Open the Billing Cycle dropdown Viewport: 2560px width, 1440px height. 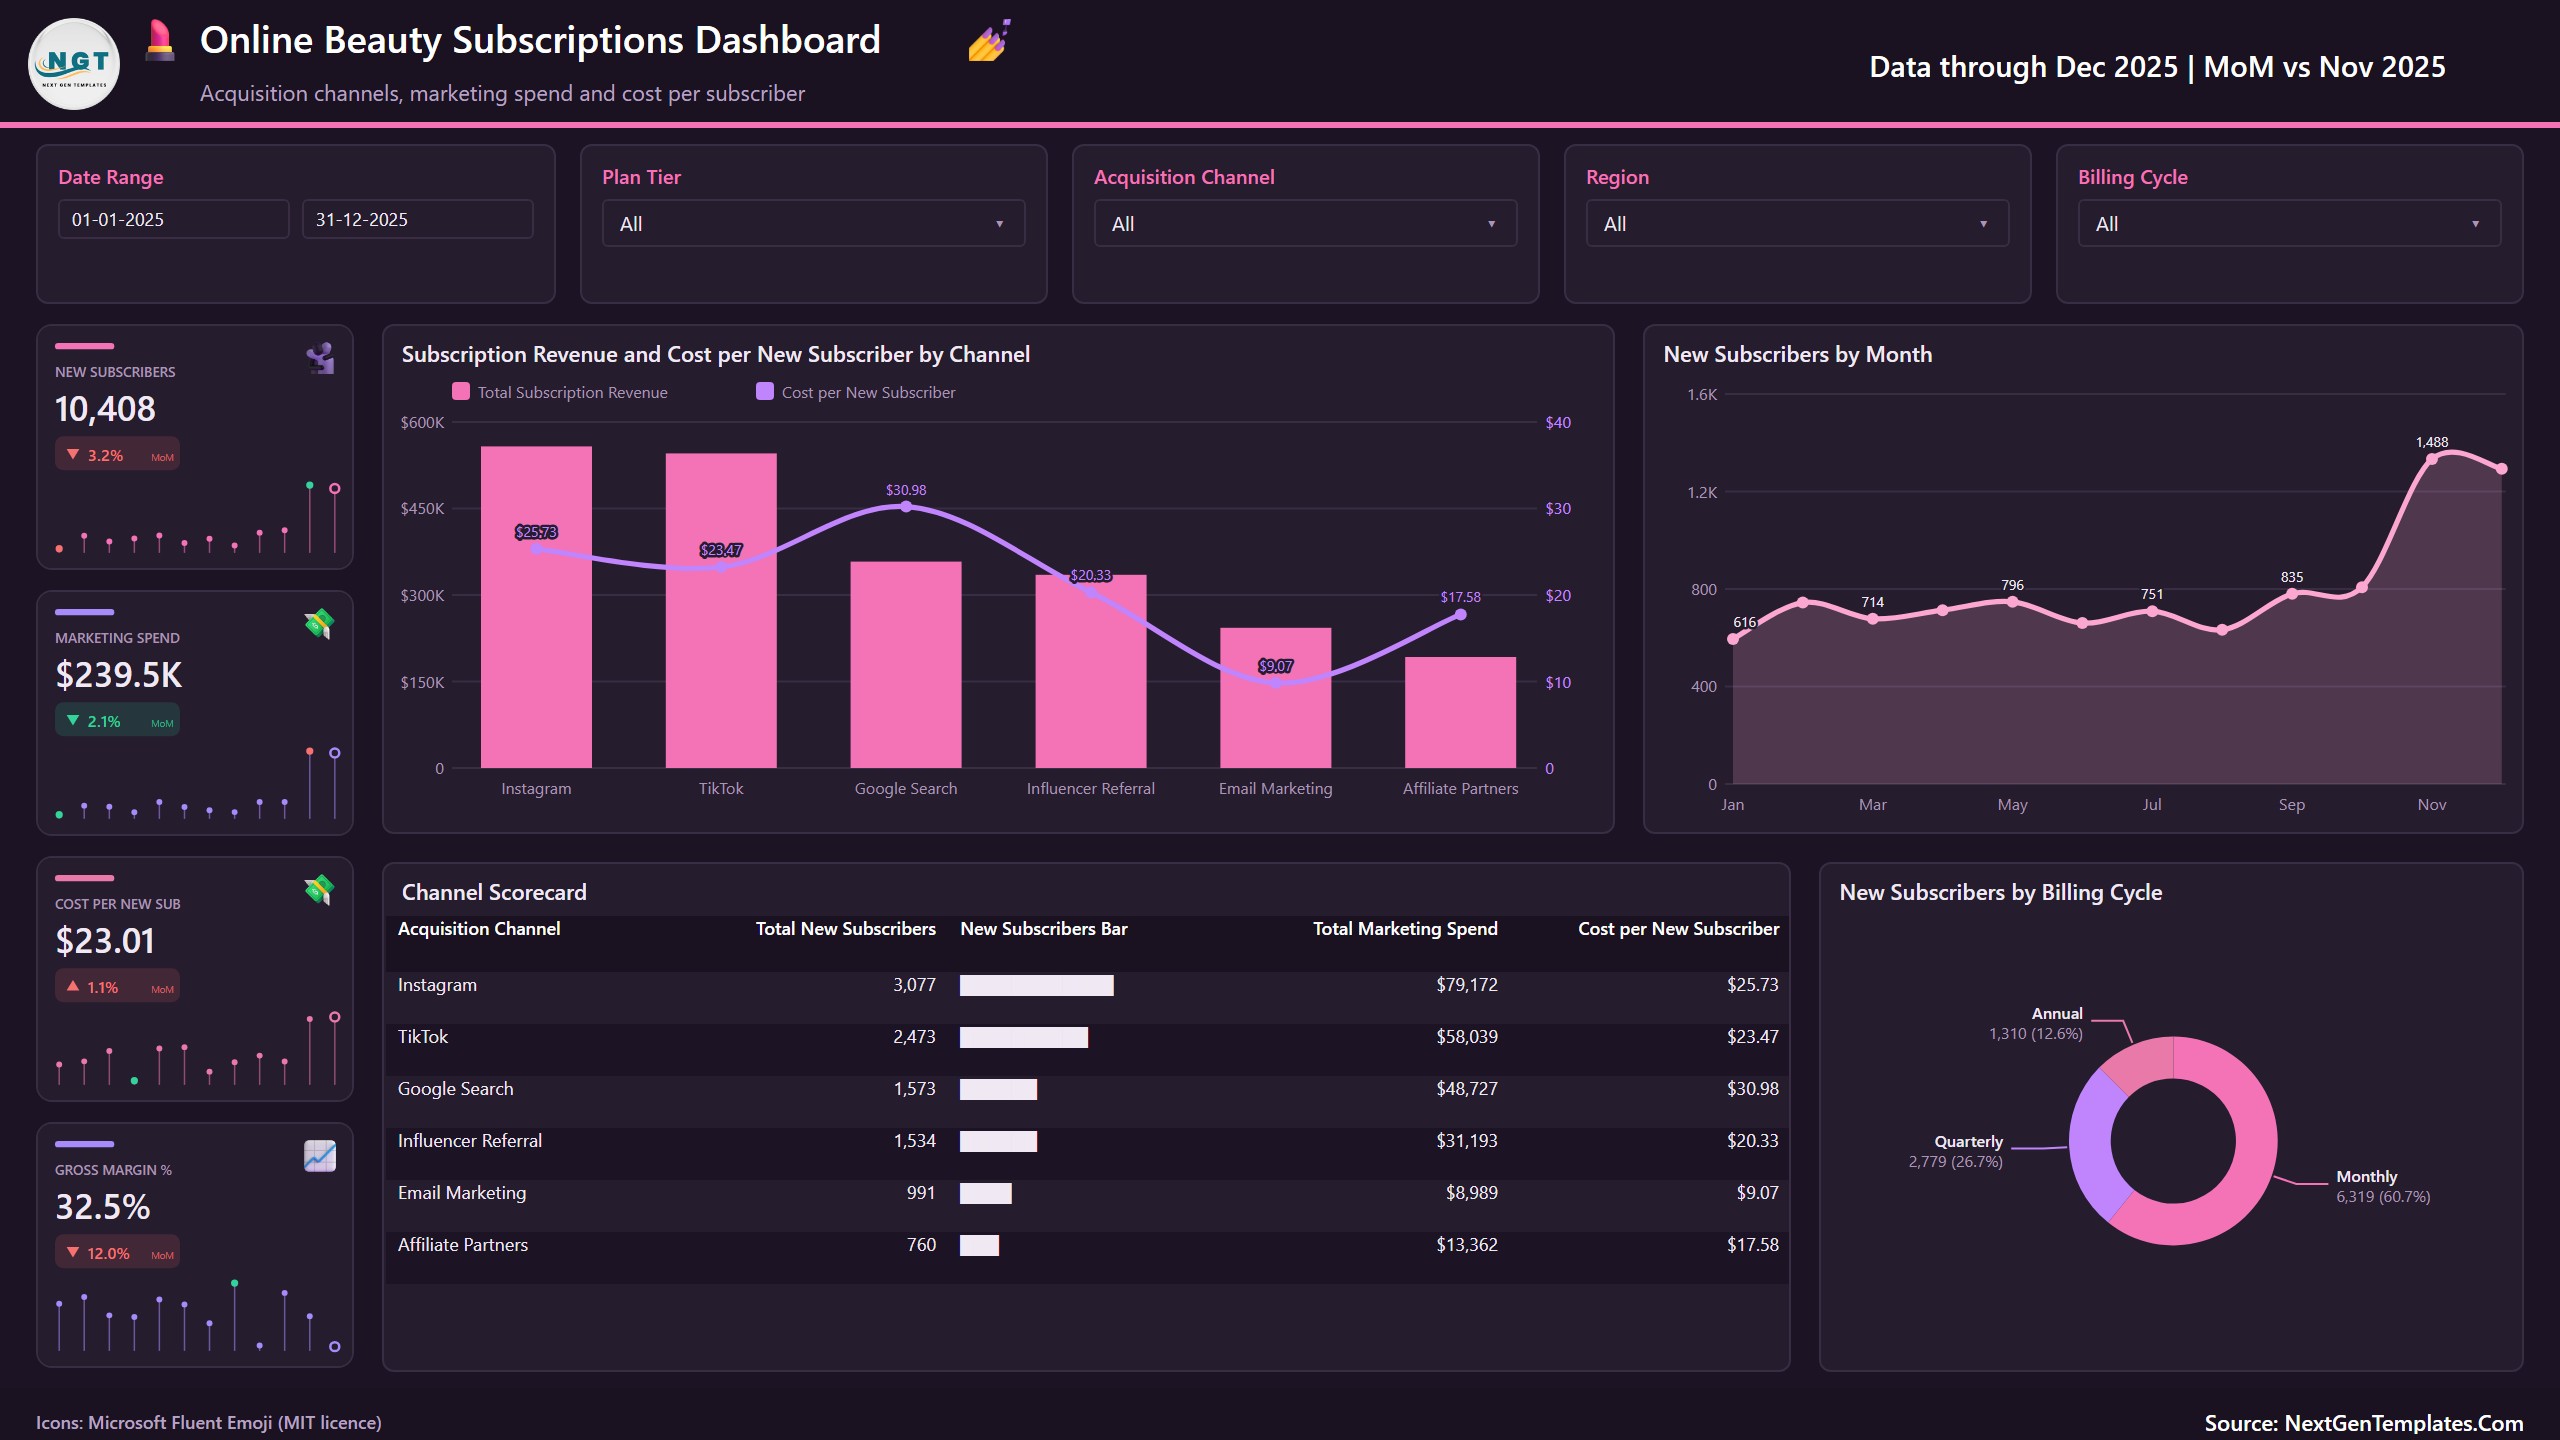[x=2289, y=224]
